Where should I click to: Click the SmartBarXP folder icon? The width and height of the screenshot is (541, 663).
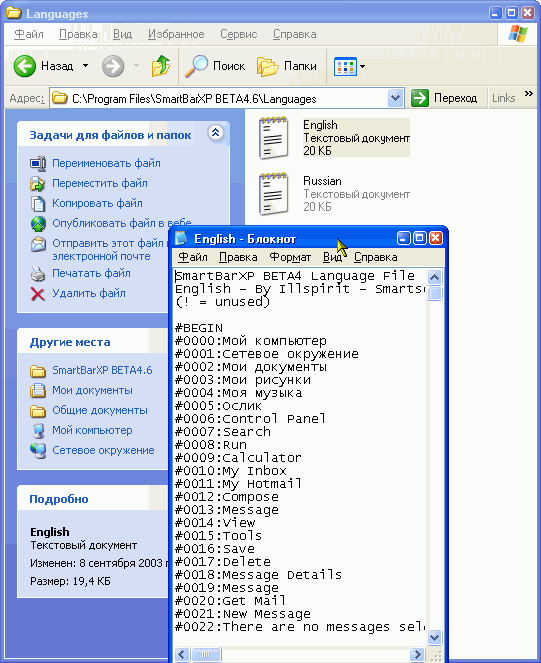(x=38, y=371)
